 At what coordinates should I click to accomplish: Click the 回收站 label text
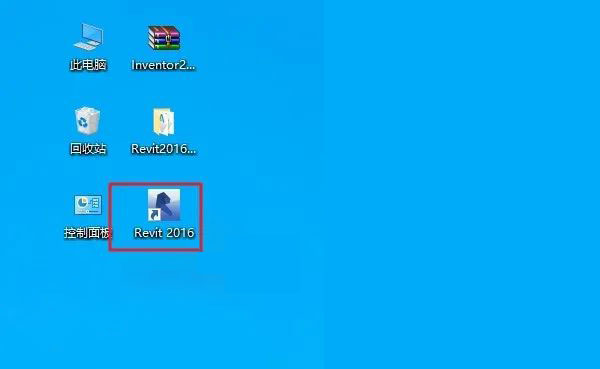tap(88, 149)
